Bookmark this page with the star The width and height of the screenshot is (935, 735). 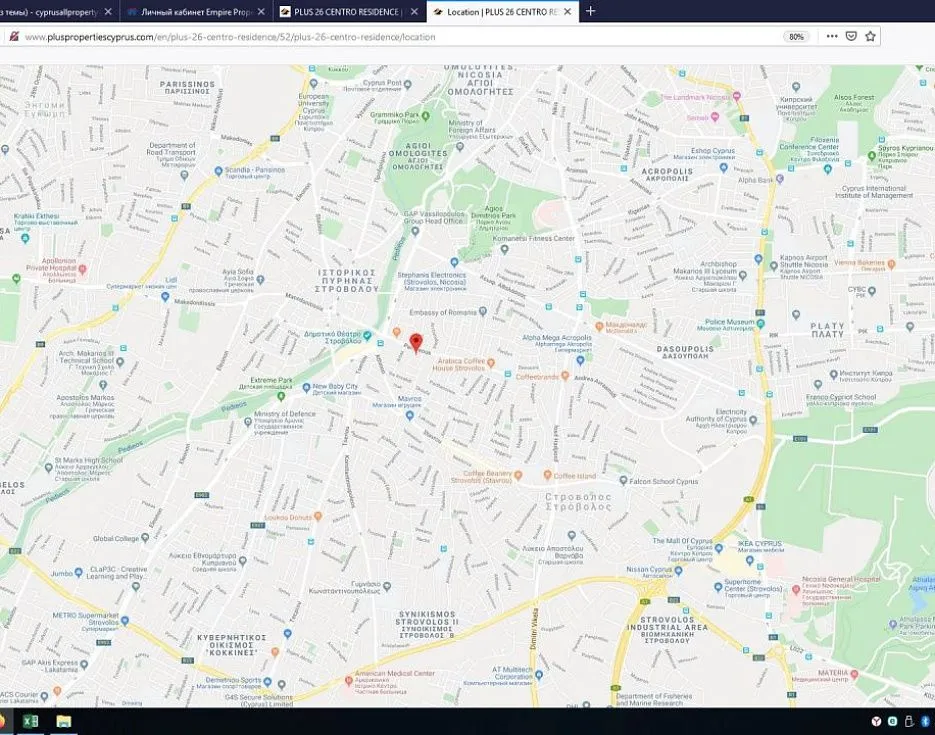pyautogui.click(x=871, y=36)
